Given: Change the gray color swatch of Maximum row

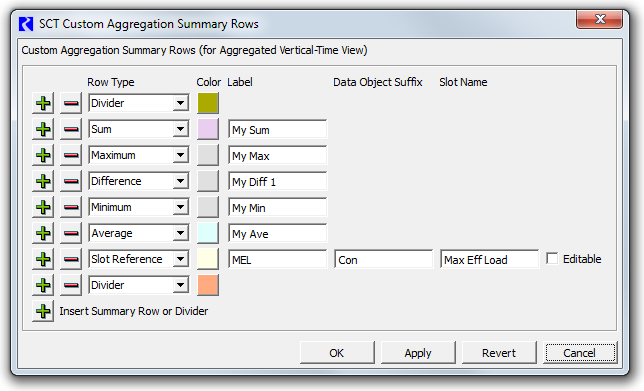Looking at the screenshot, I should click(x=208, y=155).
